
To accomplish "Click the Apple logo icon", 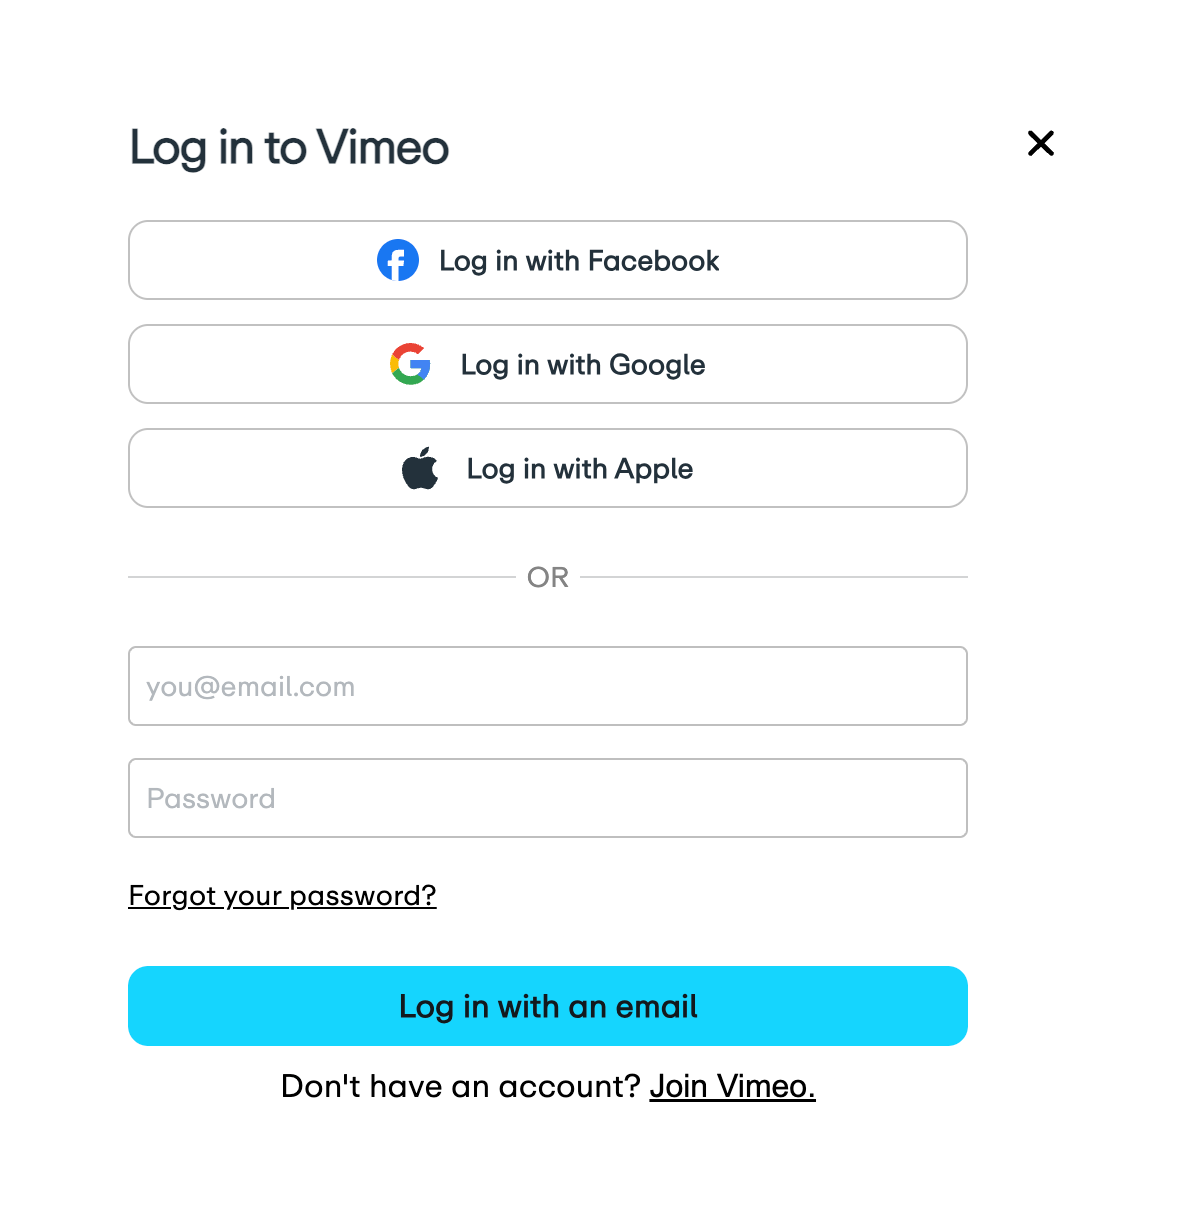I will click(420, 468).
